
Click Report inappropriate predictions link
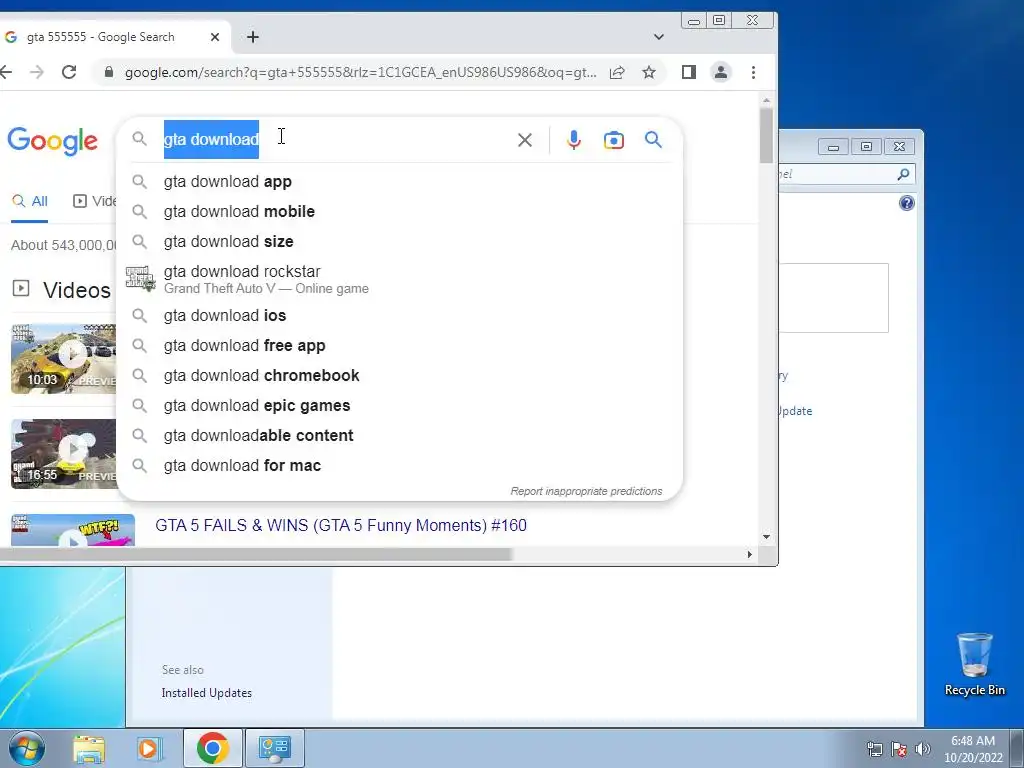tap(586, 491)
